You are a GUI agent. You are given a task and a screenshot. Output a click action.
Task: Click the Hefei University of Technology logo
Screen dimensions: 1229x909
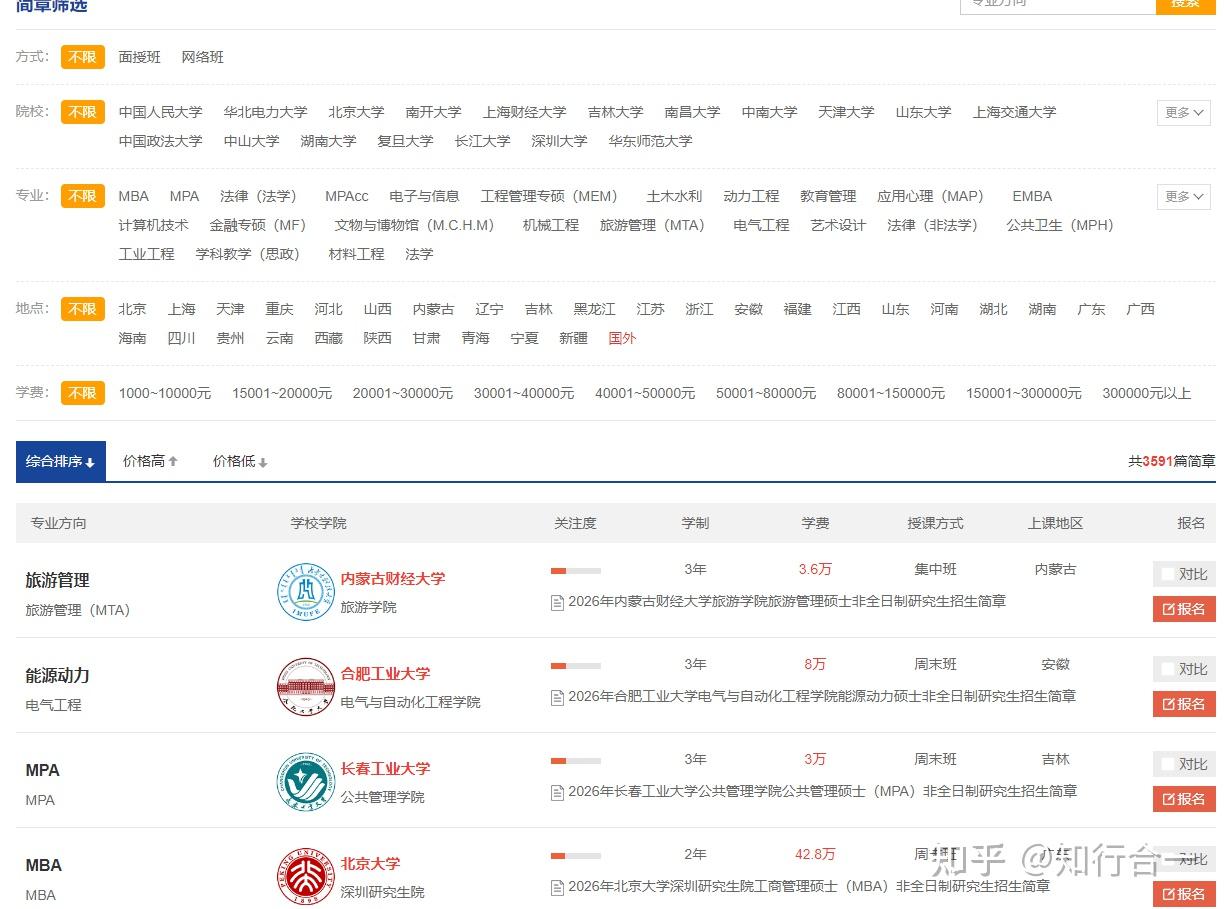point(305,686)
